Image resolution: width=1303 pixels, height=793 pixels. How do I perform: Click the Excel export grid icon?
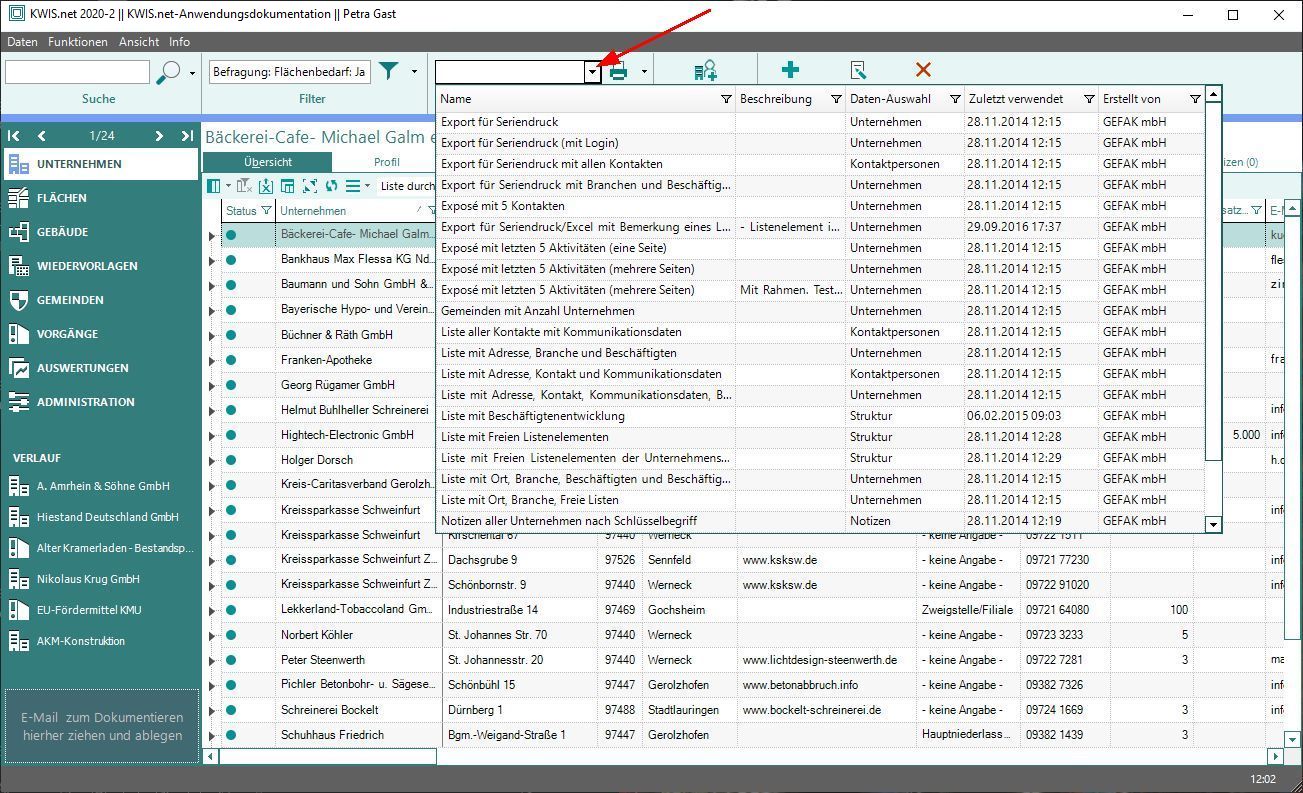266,186
